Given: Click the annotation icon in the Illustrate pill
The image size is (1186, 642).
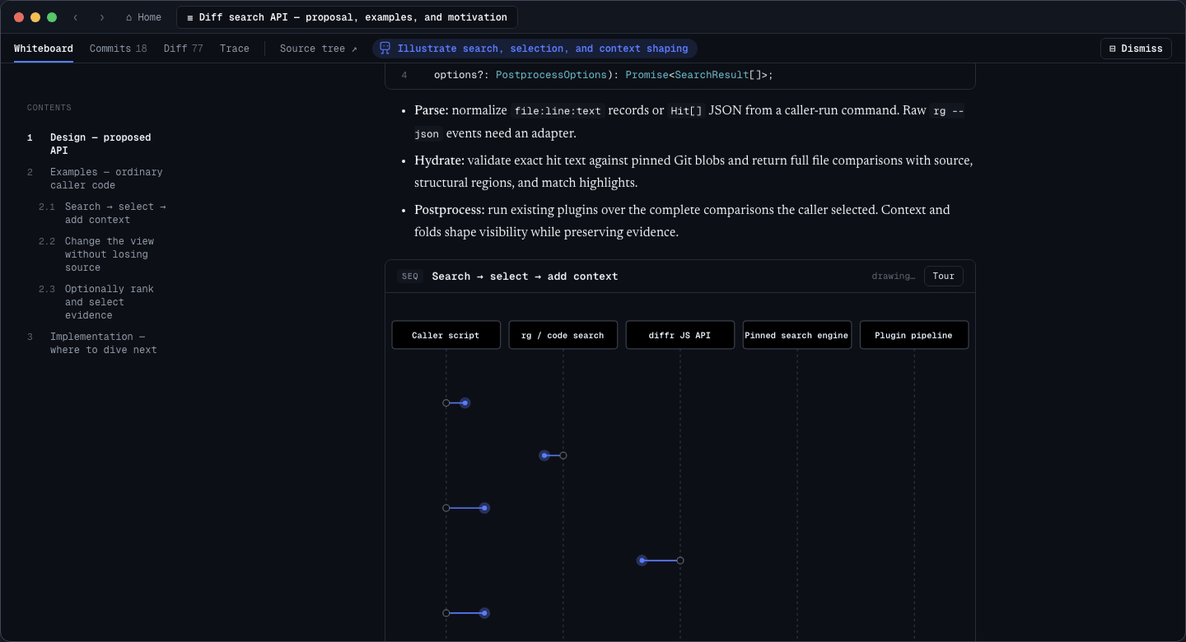Looking at the screenshot, I should point(385,48).
